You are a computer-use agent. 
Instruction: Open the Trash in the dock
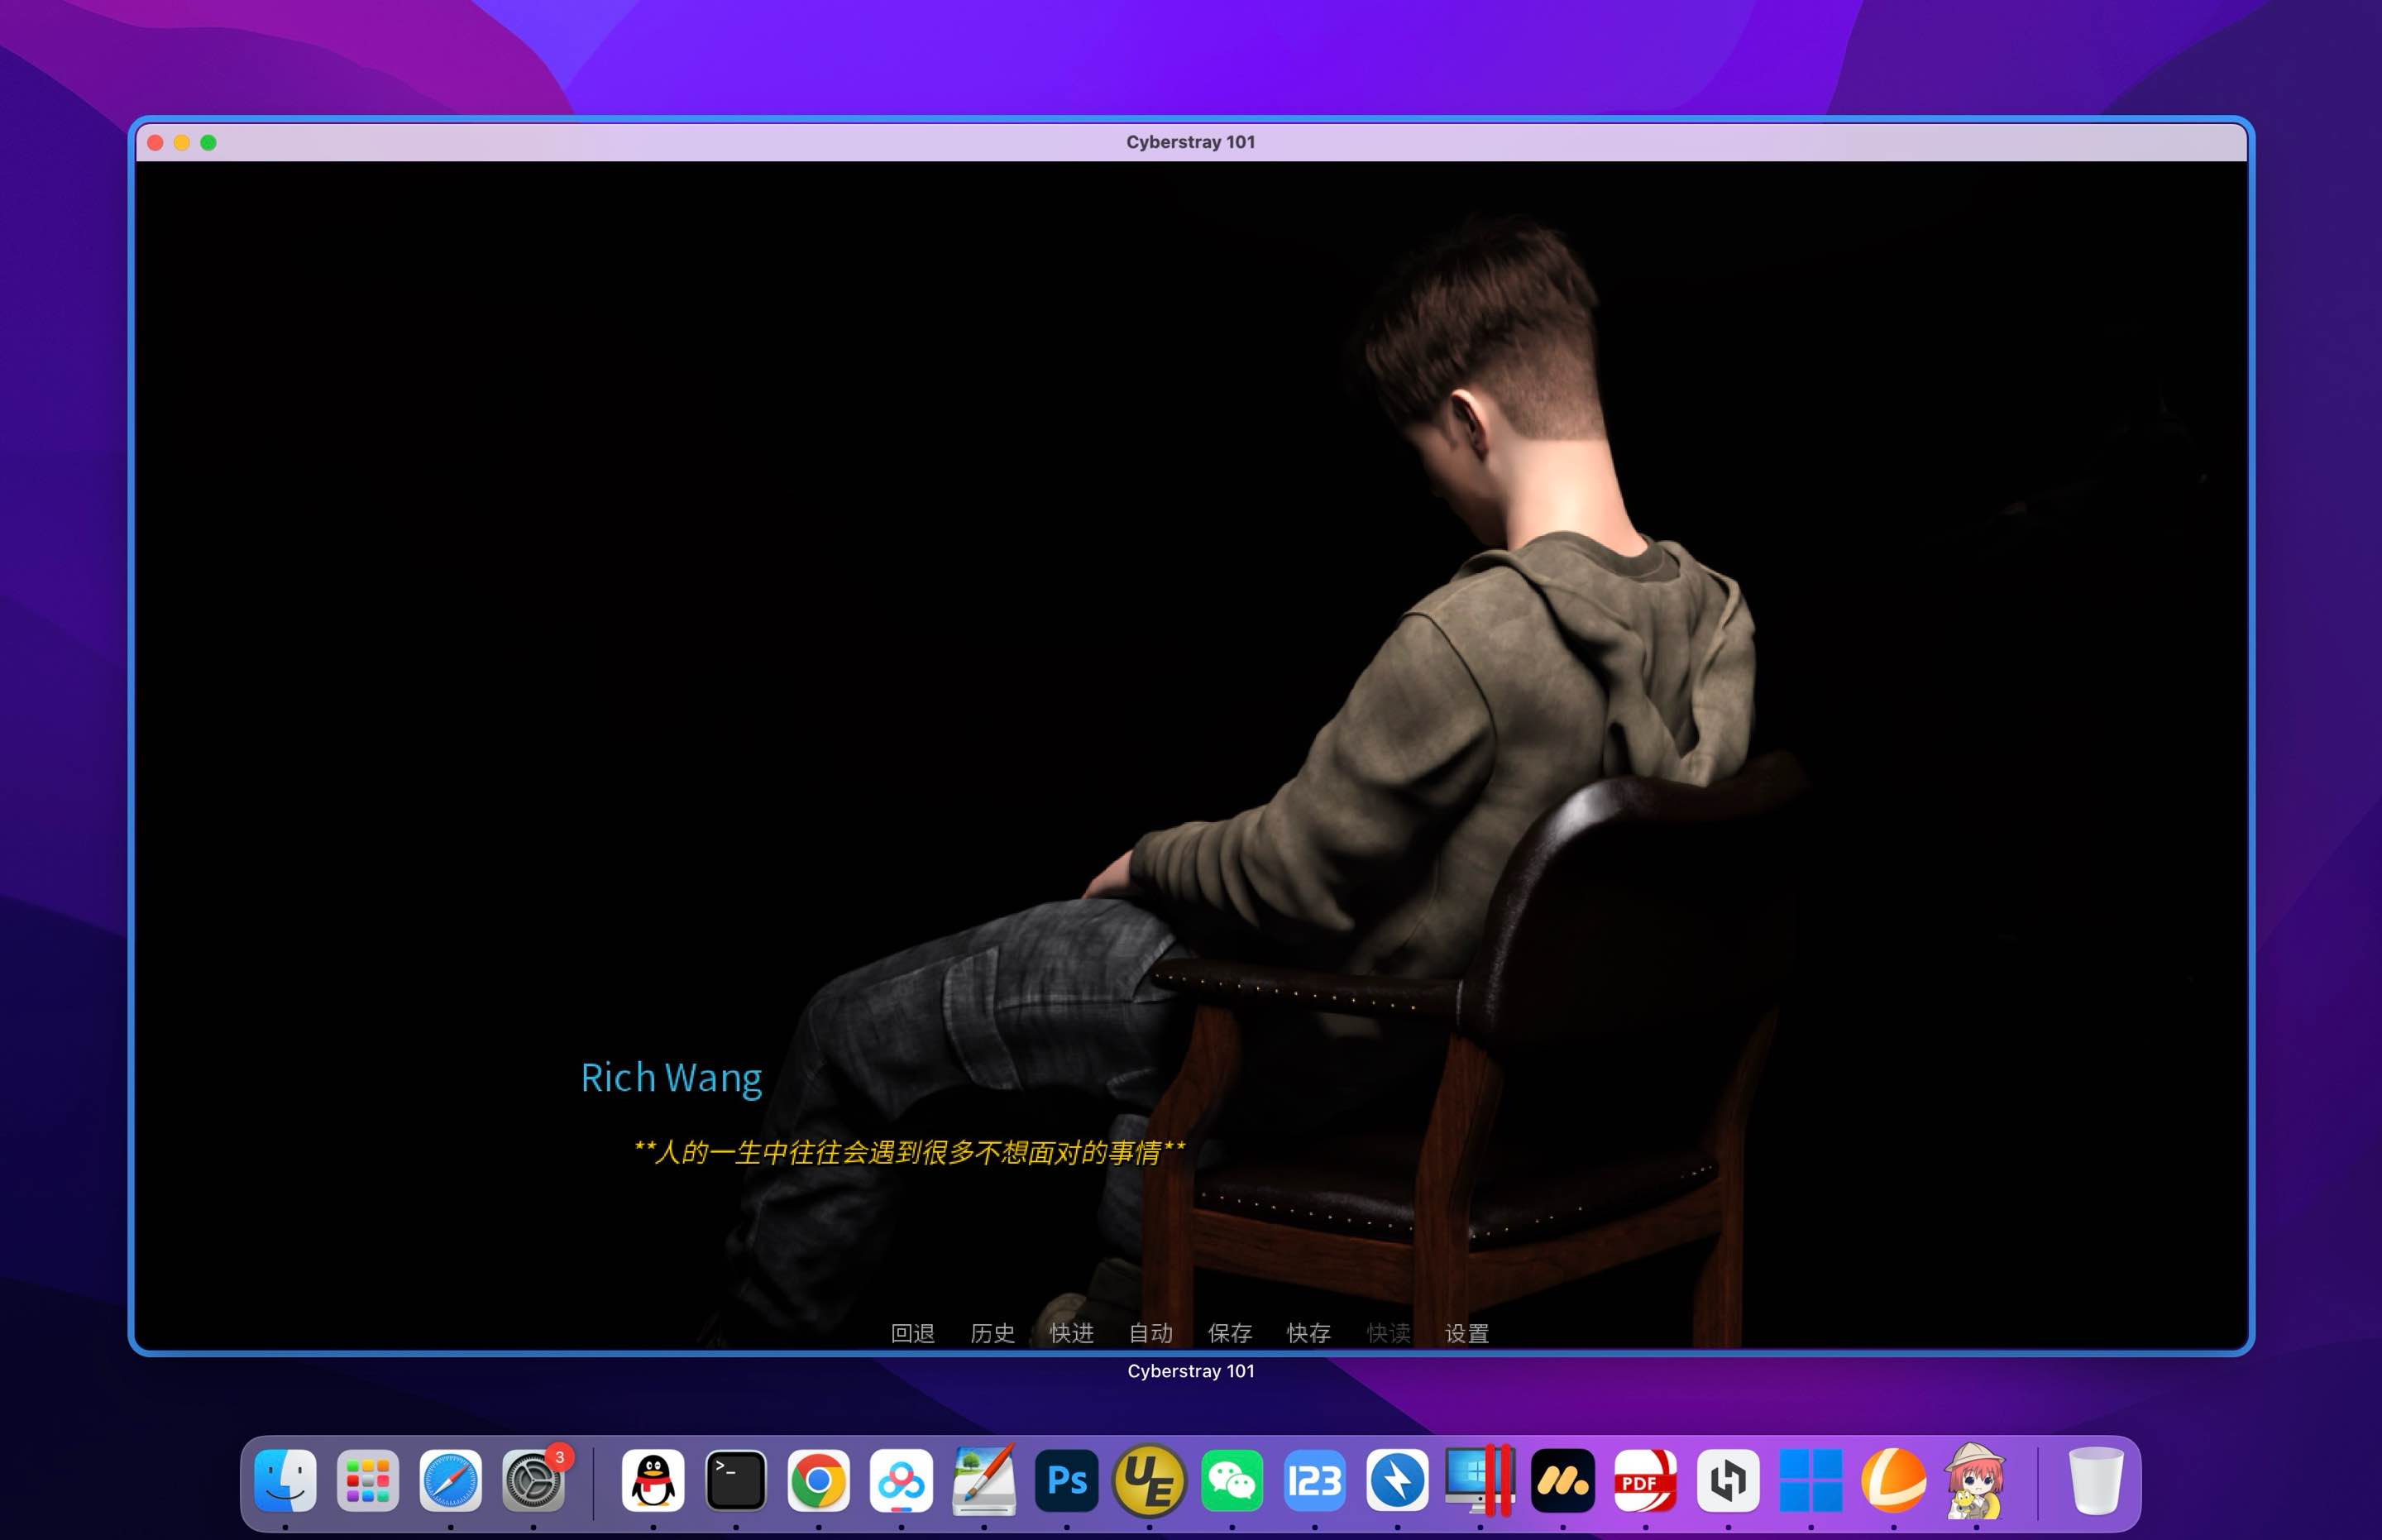click(x=2096, y=1480)
